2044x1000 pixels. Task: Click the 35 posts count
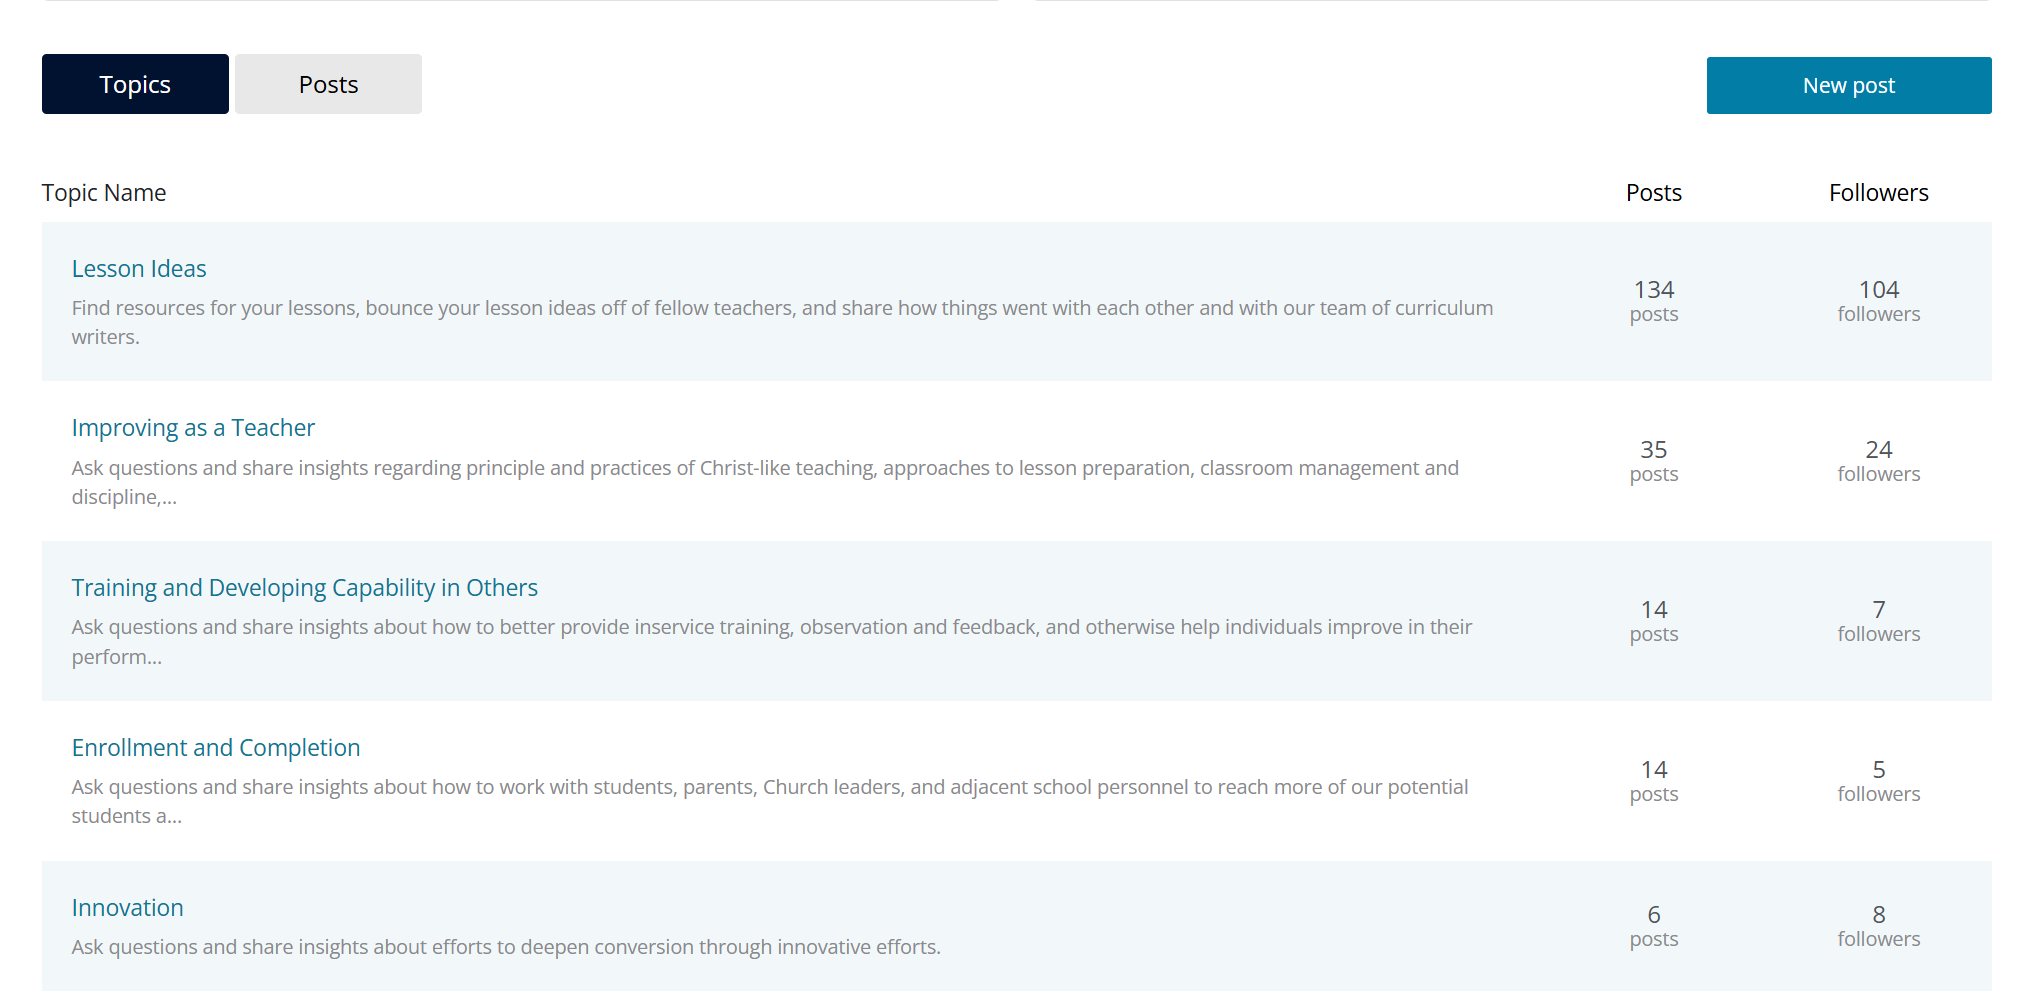[x=1653, y=460]
